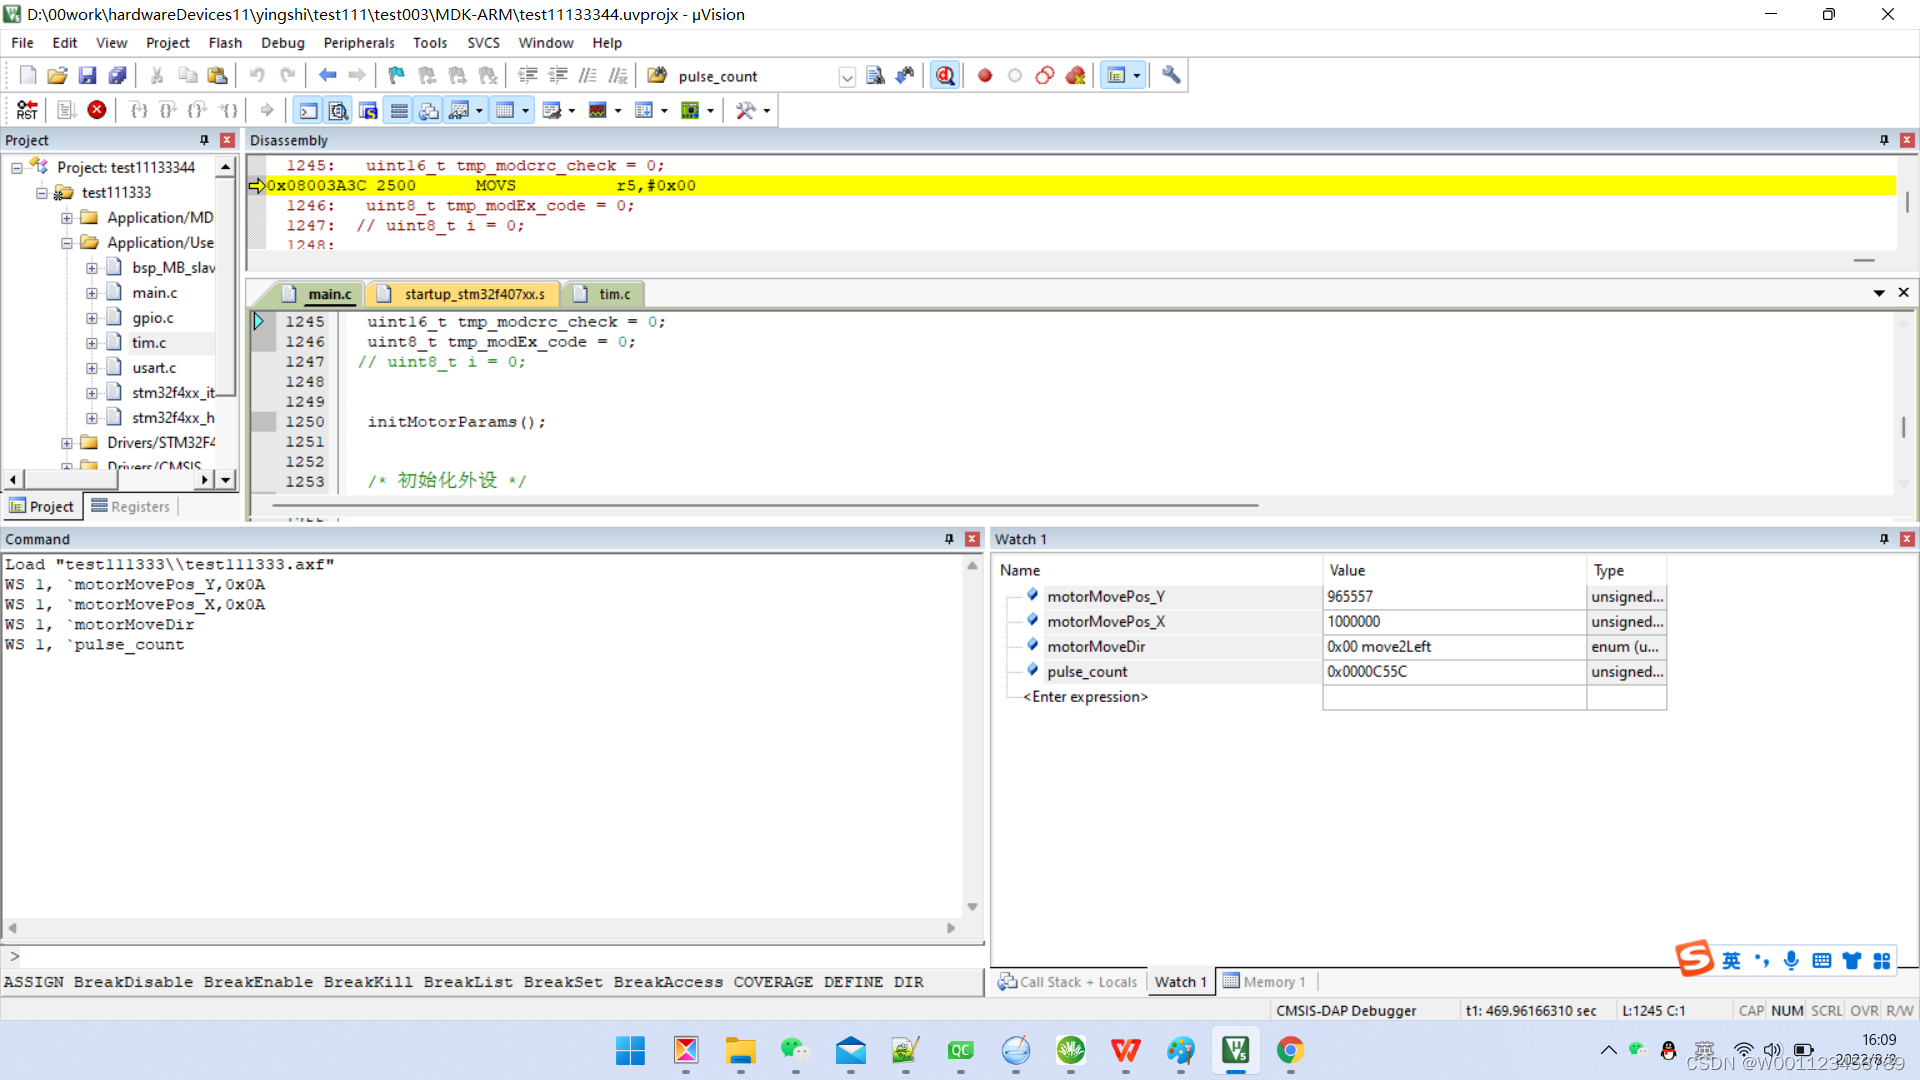Expand the motorMovePos_Y watch variable
The width and height of the screenshot is (1920, 1080).
(x=1032, y=595)
